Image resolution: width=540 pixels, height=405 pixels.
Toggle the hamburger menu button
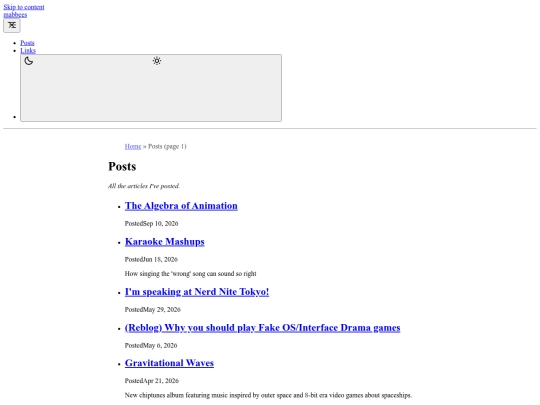pos(12,25)
